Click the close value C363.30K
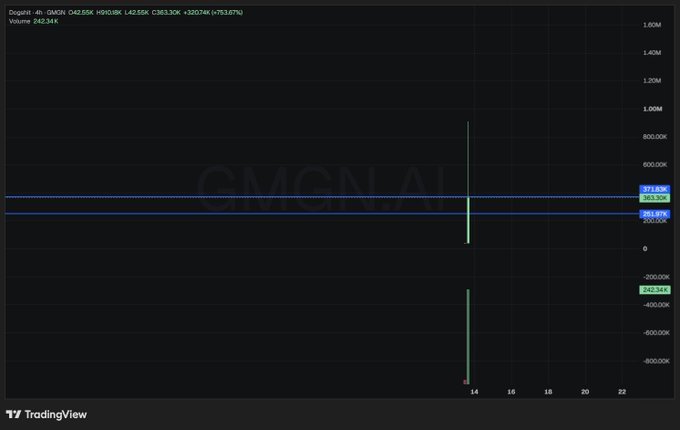 (166, 13)
